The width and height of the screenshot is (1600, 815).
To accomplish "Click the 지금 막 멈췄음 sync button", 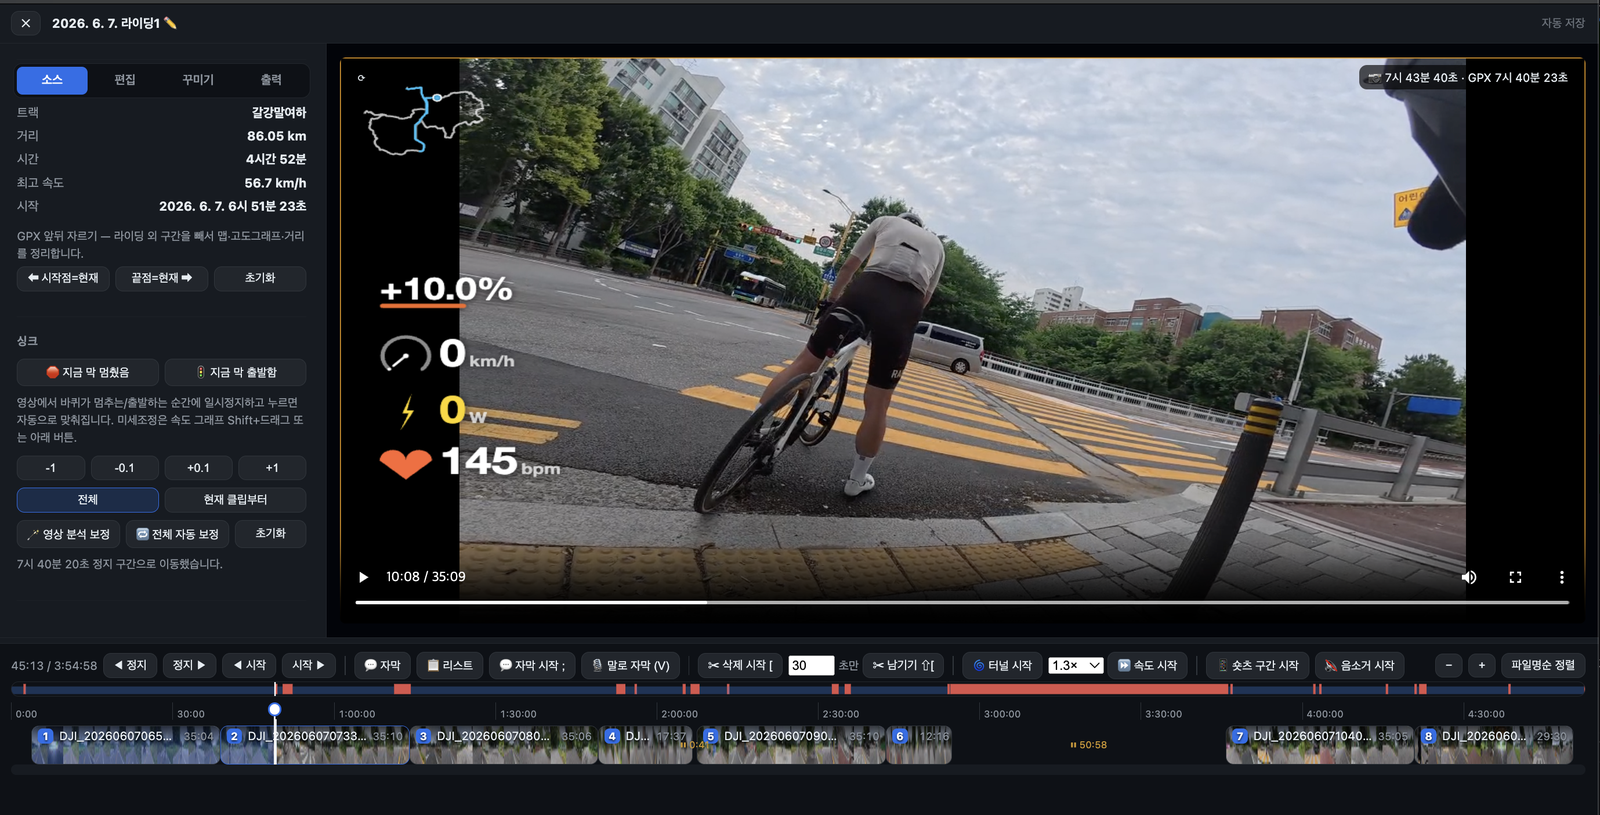I will click(88, 372).
